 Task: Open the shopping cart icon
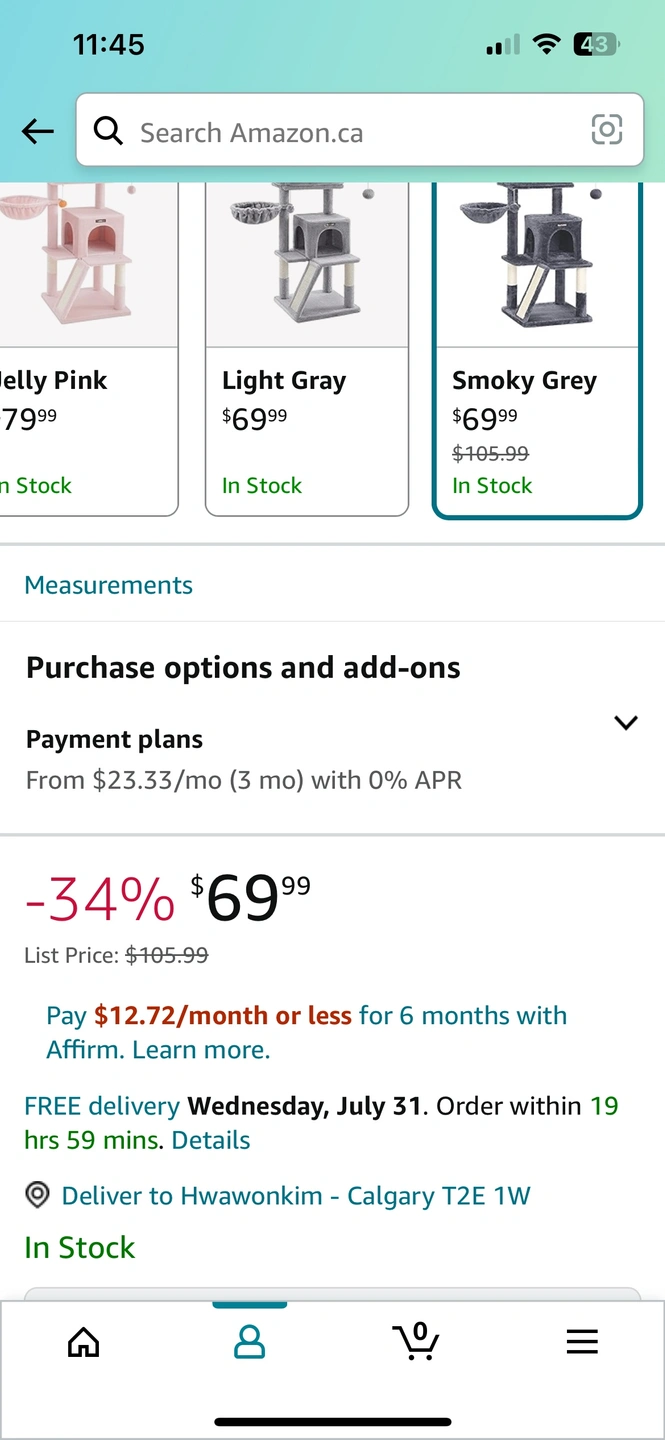tap(416, 1341)
